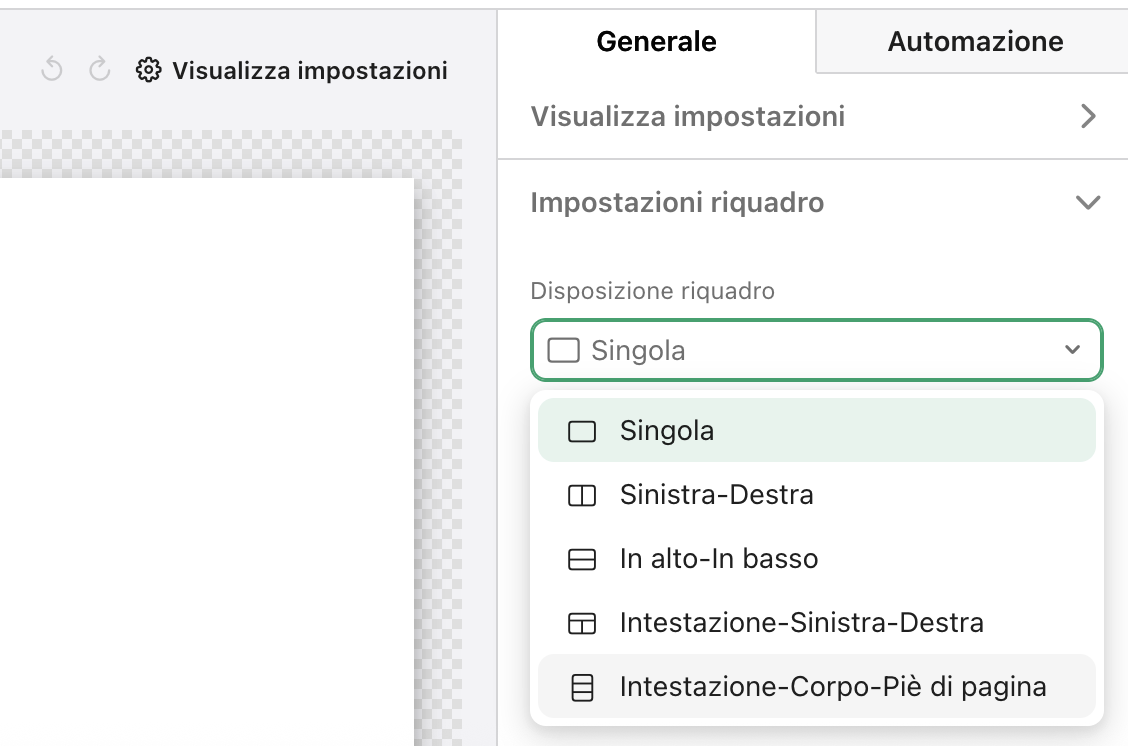Collapse the Impostazioni riquadro section
This screenshot has height=746, width=1128.
tap(1088, 202)
